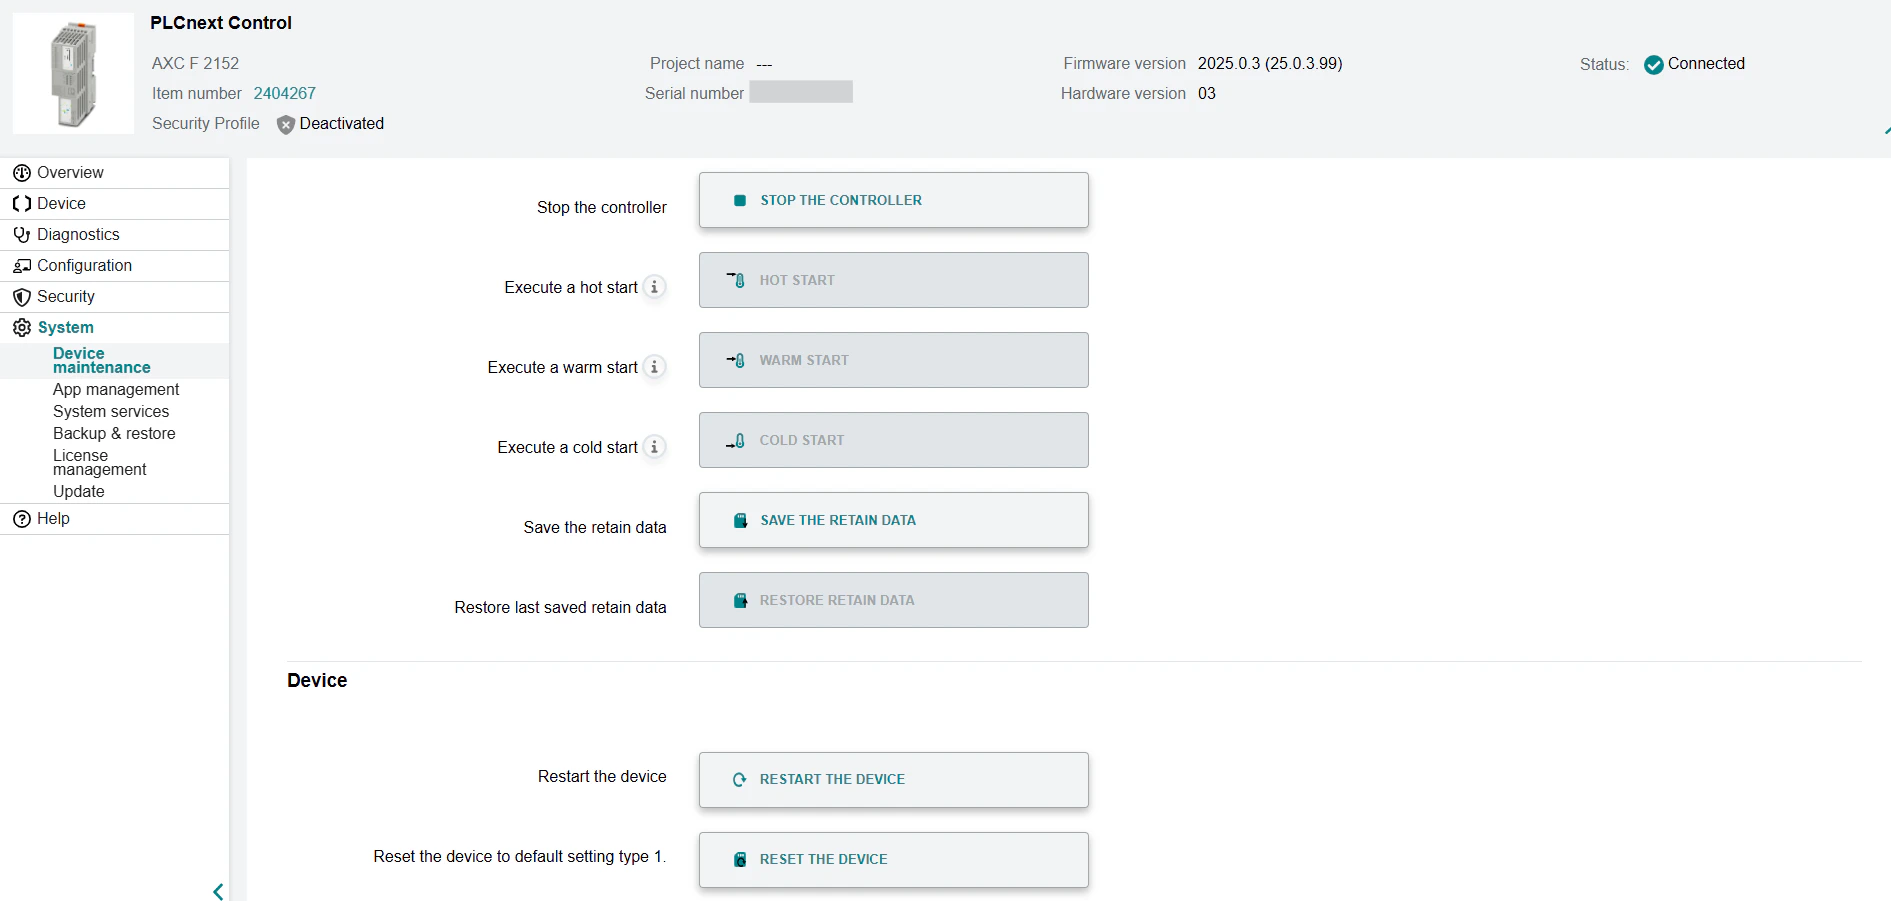This screenshot has height=901, width=1891.
Task: Click the Security shield icon in sidebar
Action: click(x=22, y=297)
